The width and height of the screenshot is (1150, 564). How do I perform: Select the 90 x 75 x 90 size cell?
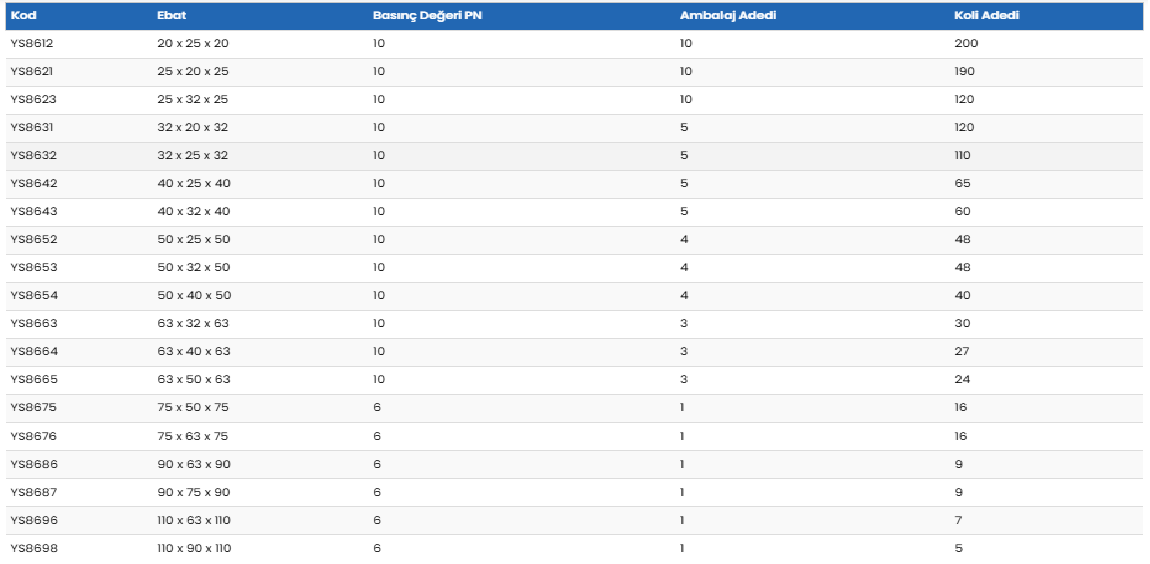[193, 492]
